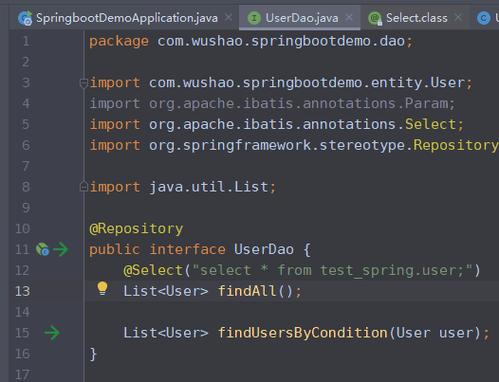Screen dimensions: 499x382
Task: Collapse the import block at line 3
Action: pyautogui.click(x=84, y=83)
